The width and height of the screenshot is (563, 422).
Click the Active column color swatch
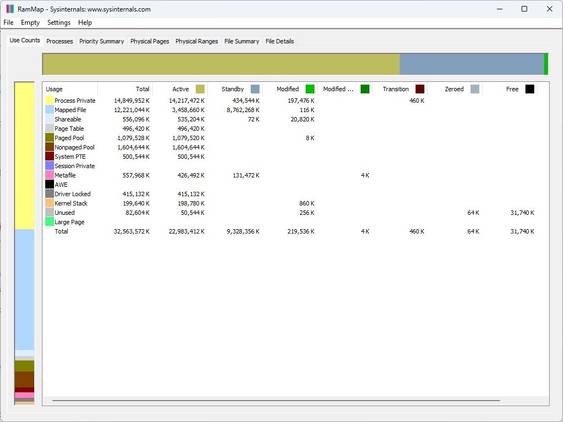pyautogui.click(x=200, y=89)
